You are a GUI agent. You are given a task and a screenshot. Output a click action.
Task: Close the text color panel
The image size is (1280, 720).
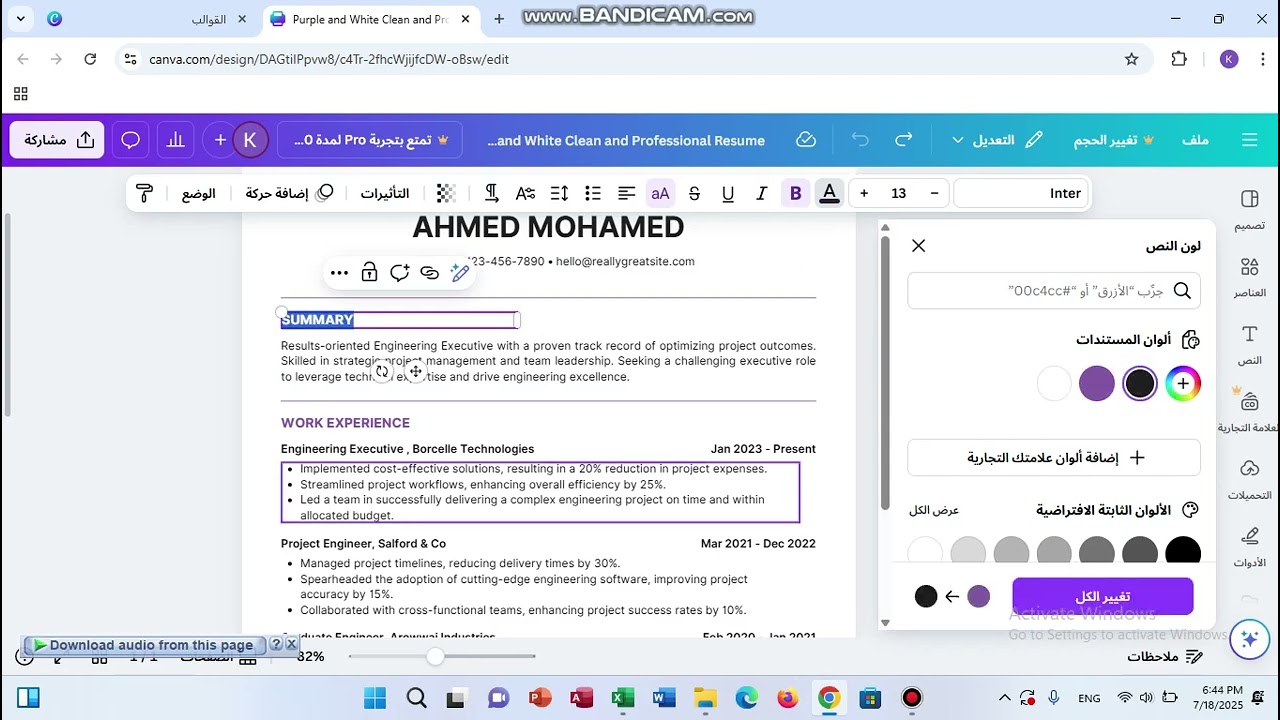(x=918, y=246)
